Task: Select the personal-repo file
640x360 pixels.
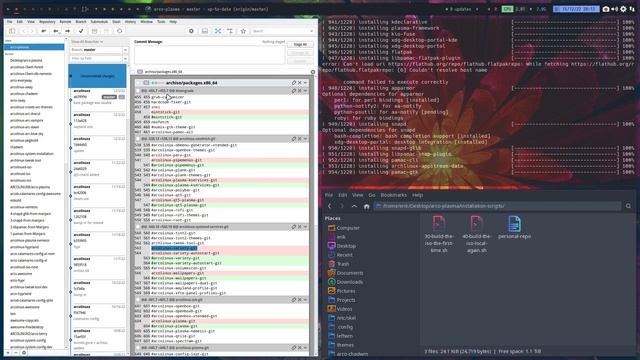Action: (x=514, y=228)
